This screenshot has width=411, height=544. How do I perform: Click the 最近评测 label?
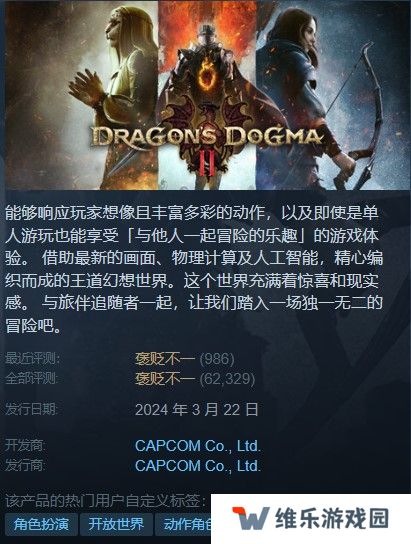pyautogui.click(x=32, y=359)
